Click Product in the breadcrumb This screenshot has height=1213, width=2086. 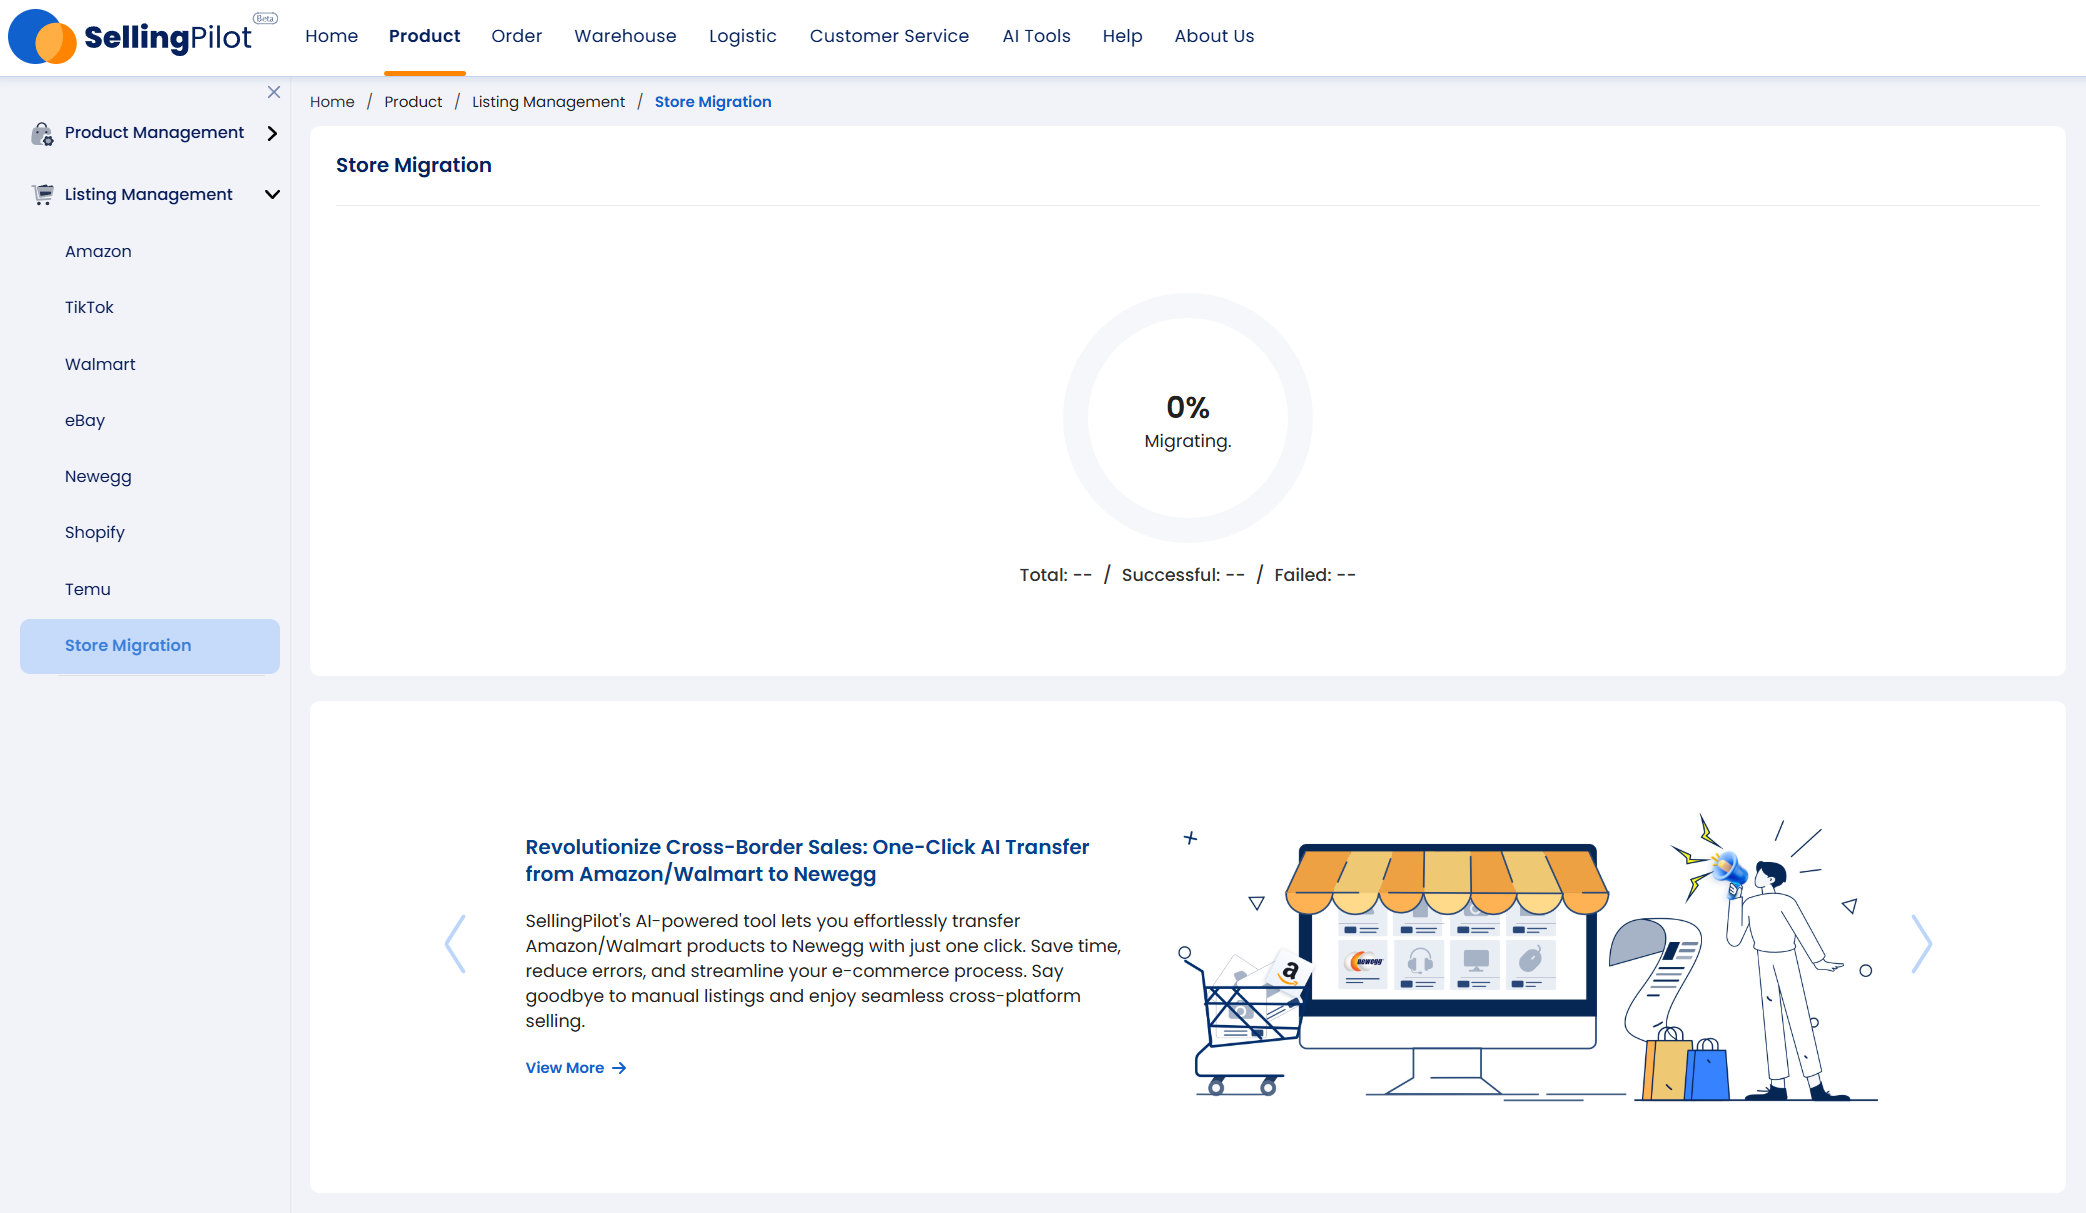pos(413,102)
